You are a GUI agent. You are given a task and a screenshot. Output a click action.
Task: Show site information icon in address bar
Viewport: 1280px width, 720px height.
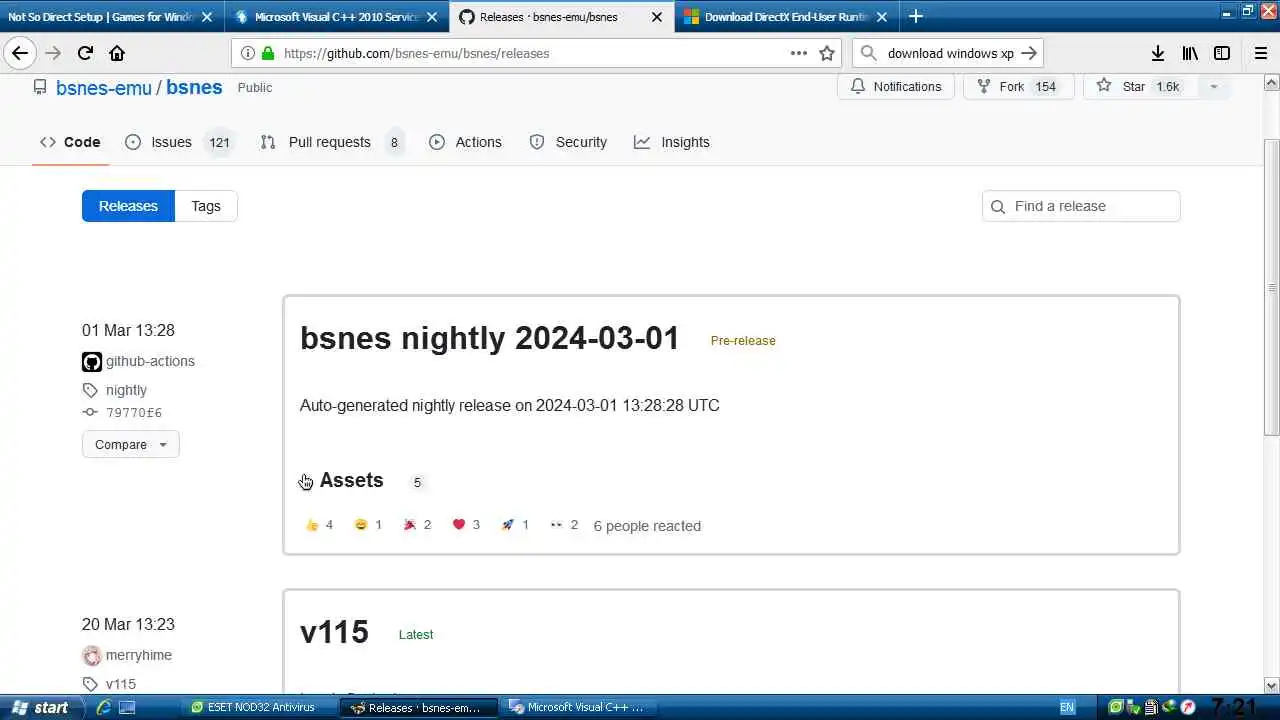pyautogui.click(x=247, y=53)
